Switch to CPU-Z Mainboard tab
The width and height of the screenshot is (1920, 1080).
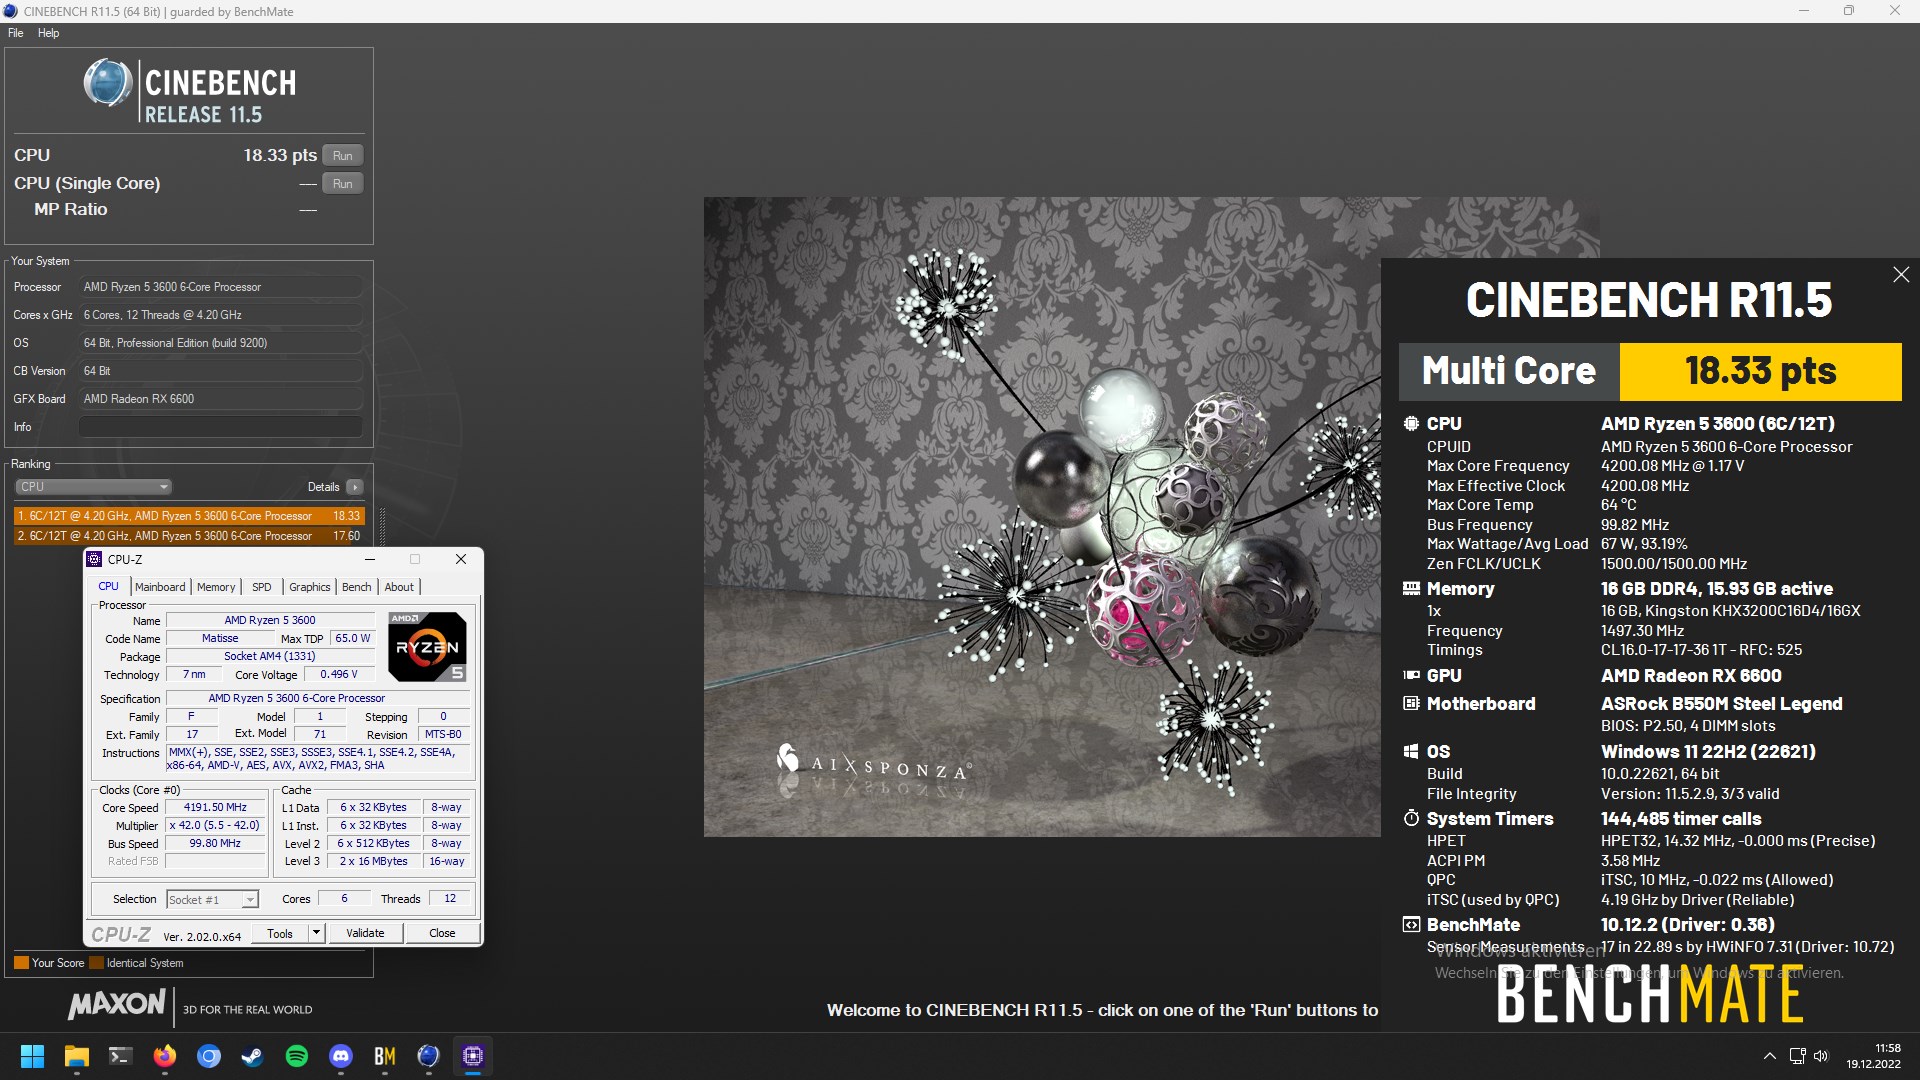[160, 587]
